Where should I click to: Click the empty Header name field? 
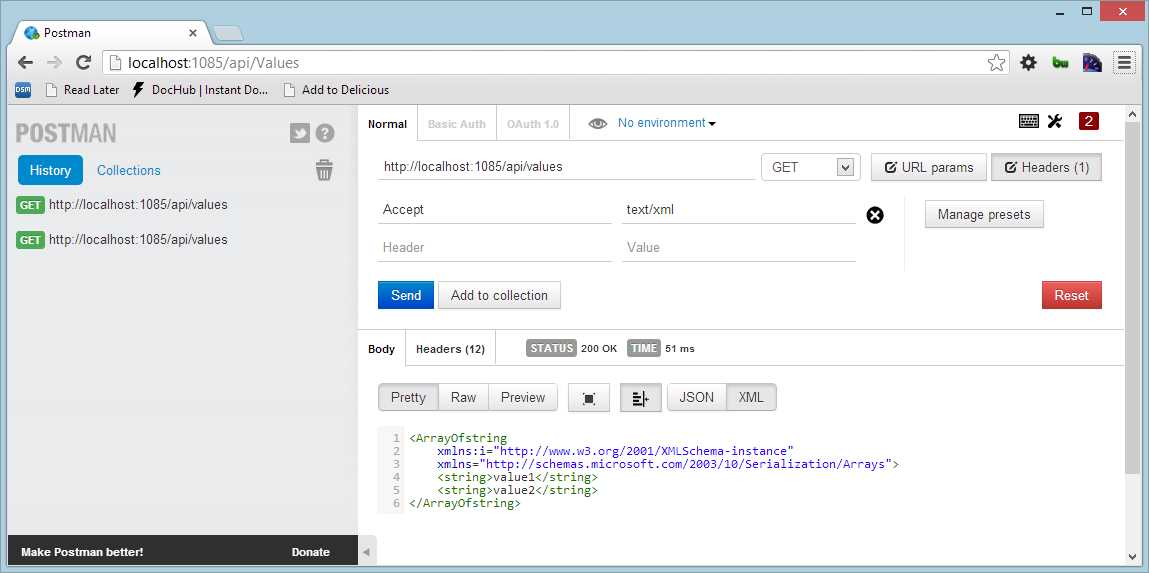495,248
